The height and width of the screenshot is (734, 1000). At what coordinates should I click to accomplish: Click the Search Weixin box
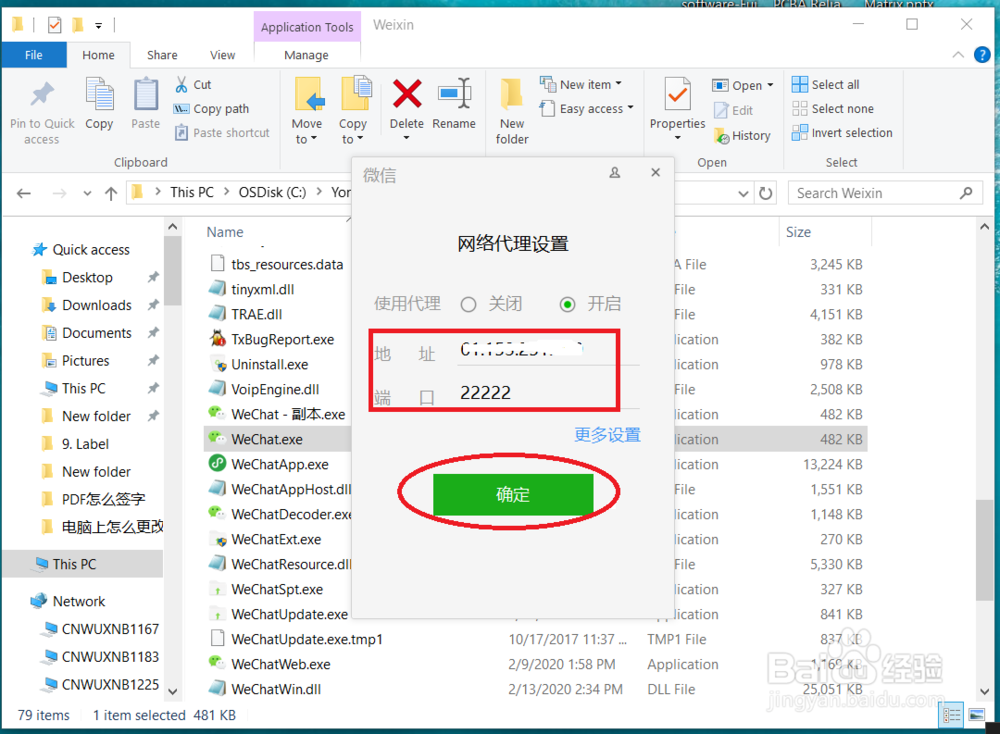point(885,193)
